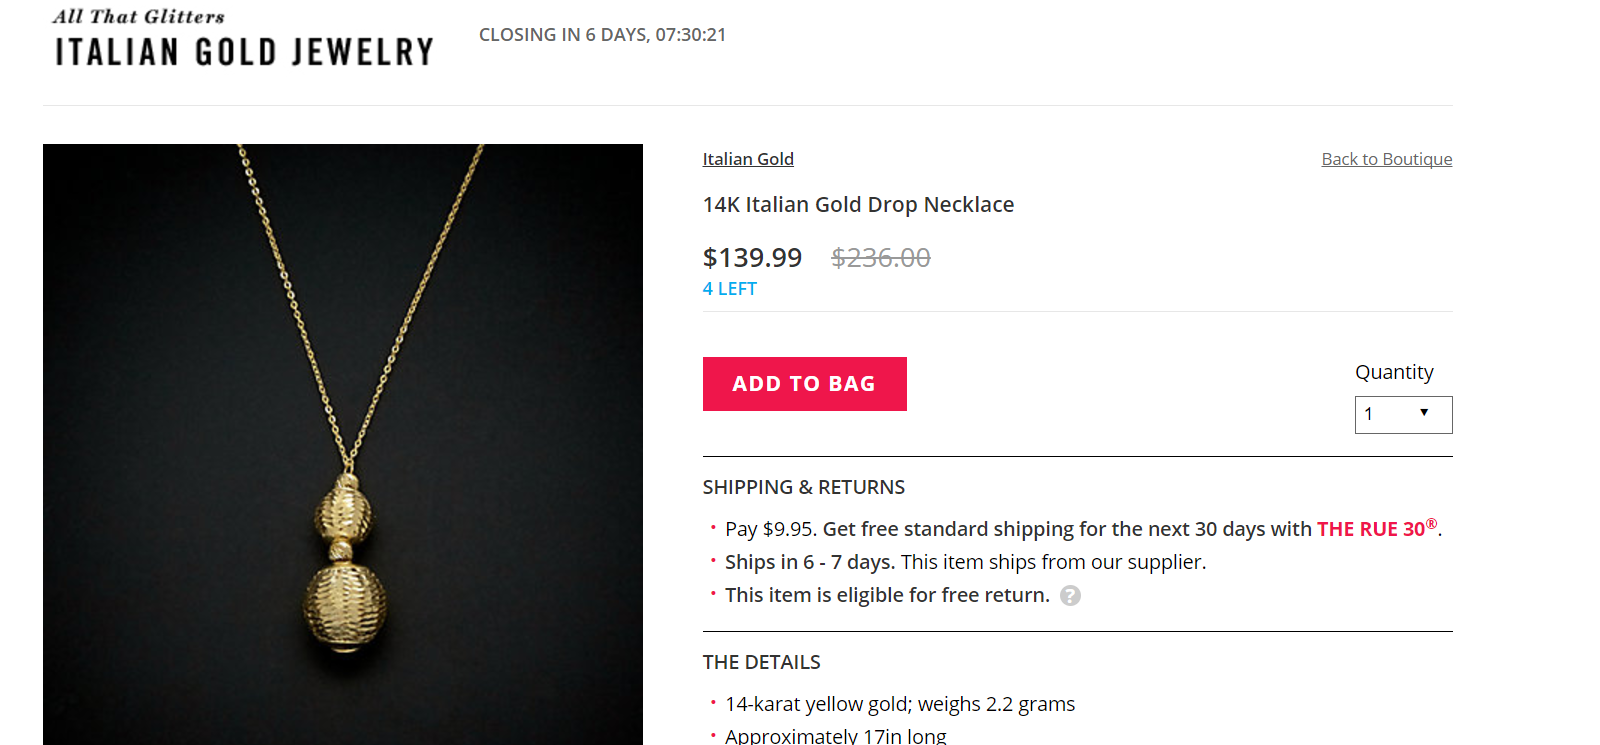
Task: Select the 14K Italian Gold Drop Necklace title
Action: tap(858, 205)
